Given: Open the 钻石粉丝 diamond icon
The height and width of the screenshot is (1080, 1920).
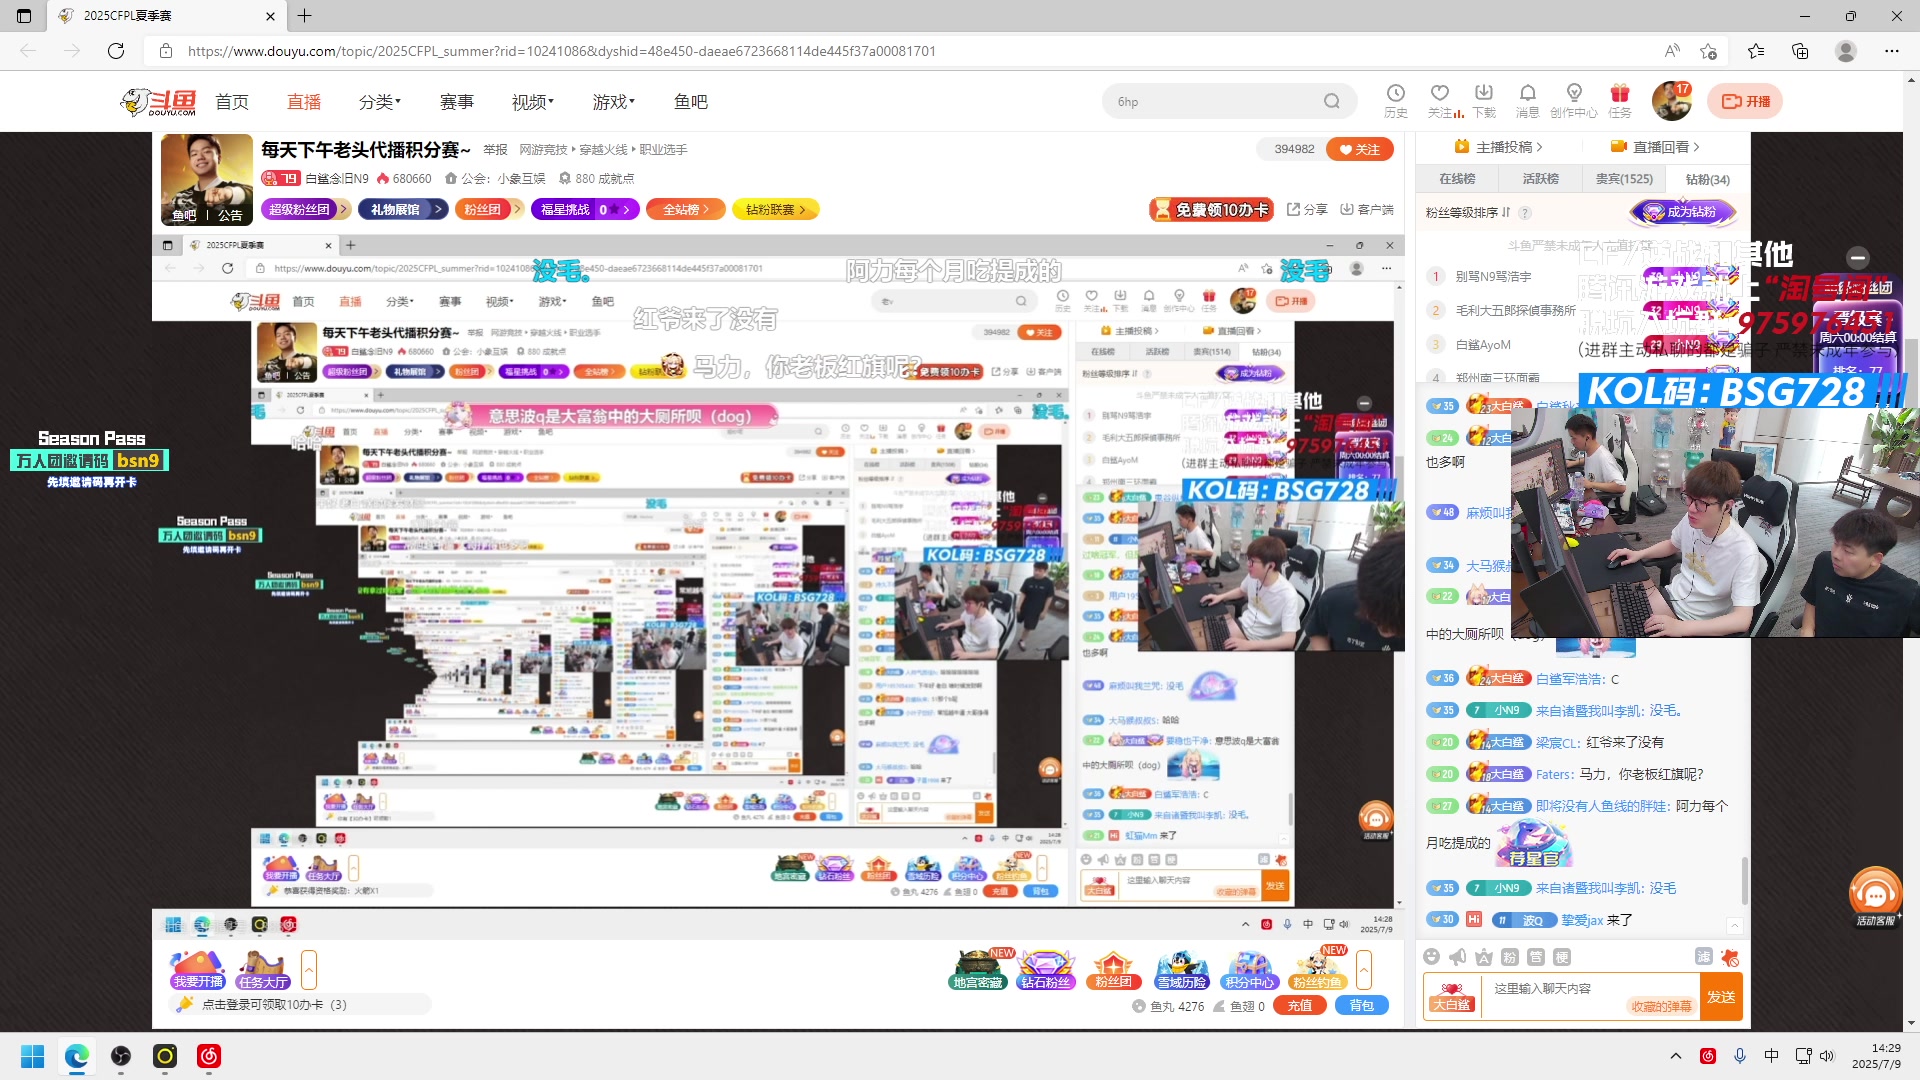Looking at the screenshot, I should click(1045, 970).
